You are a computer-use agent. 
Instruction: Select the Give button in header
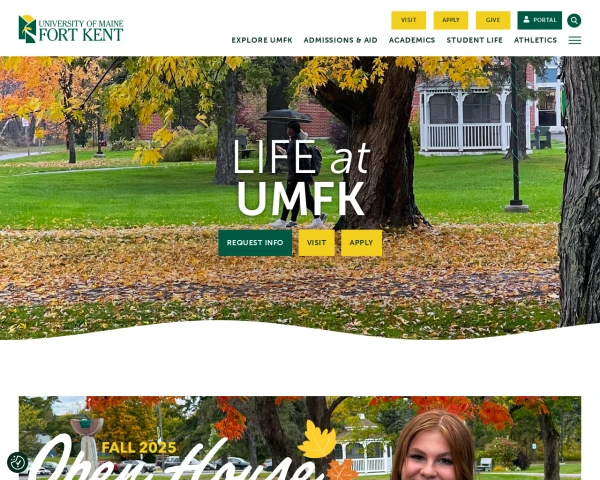[493, 20]
